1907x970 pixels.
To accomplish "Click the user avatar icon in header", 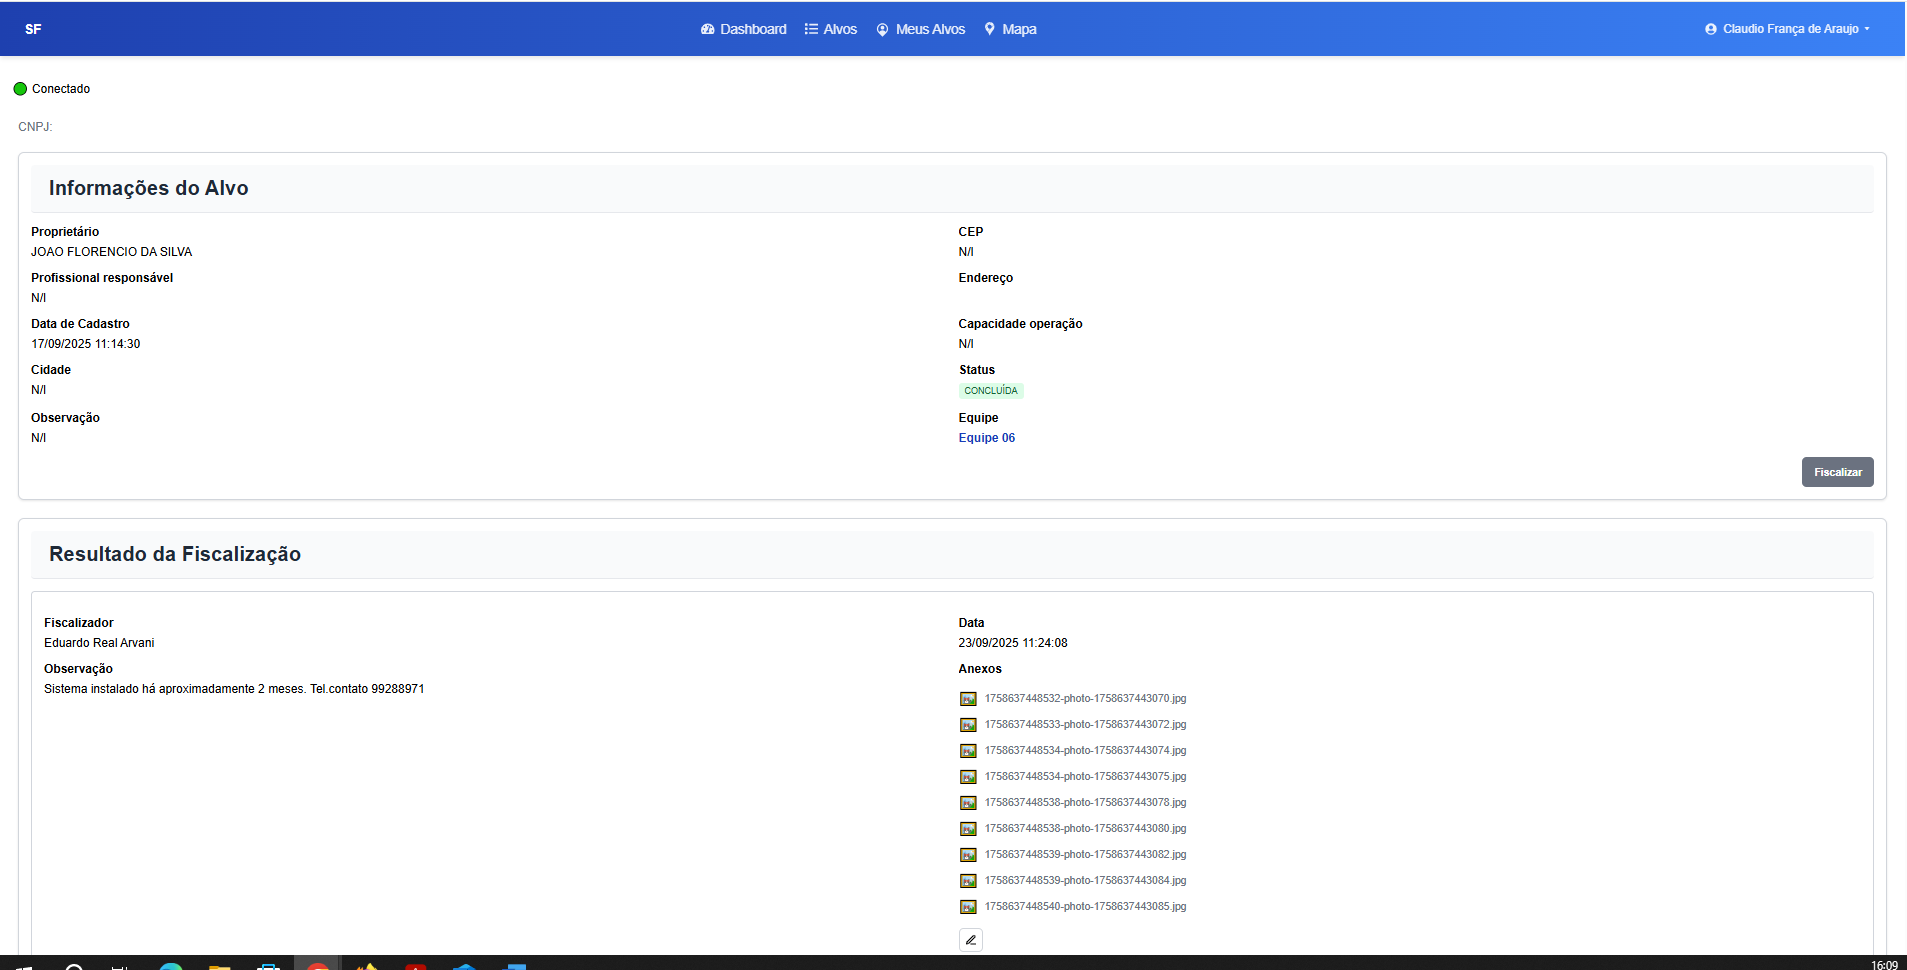I will 1711,29.
